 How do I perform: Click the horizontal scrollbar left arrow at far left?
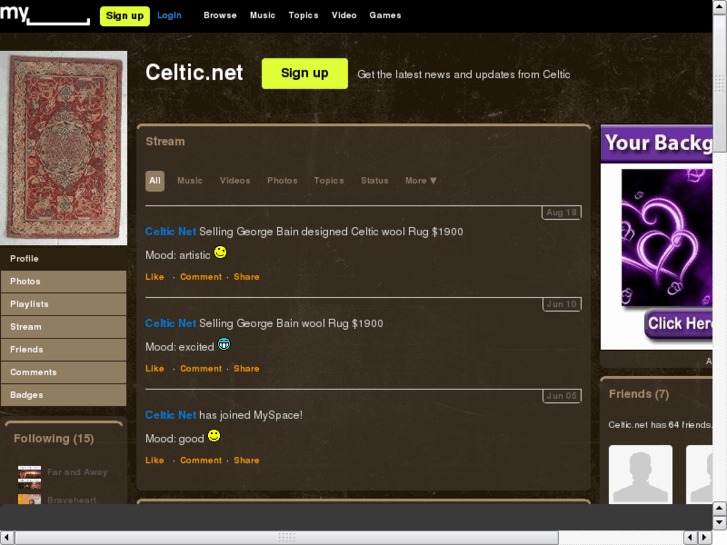(x=7, y=538)
